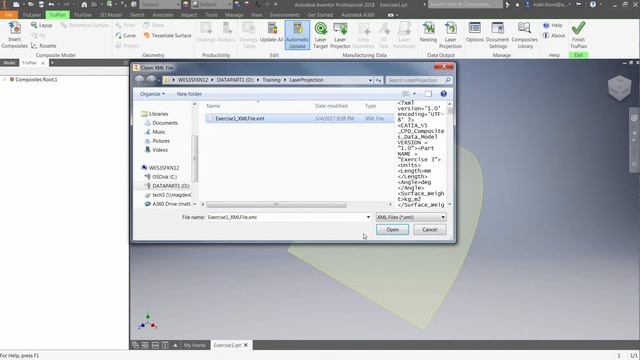Viewport: 640px width, 360px height.
Task: Open the material selector dropdown in toolbar
Action: (x=160, y=4)
